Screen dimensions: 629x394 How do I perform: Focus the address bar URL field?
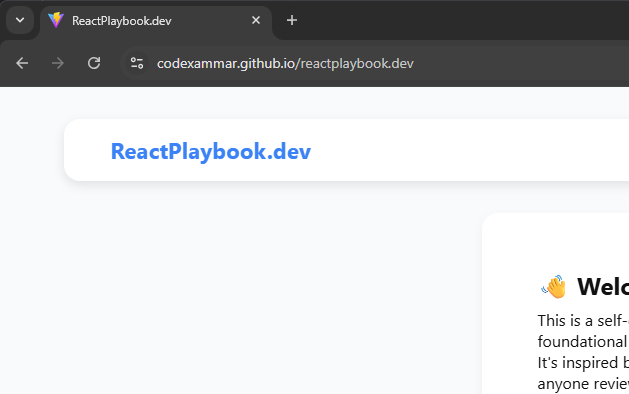point(375,63)
